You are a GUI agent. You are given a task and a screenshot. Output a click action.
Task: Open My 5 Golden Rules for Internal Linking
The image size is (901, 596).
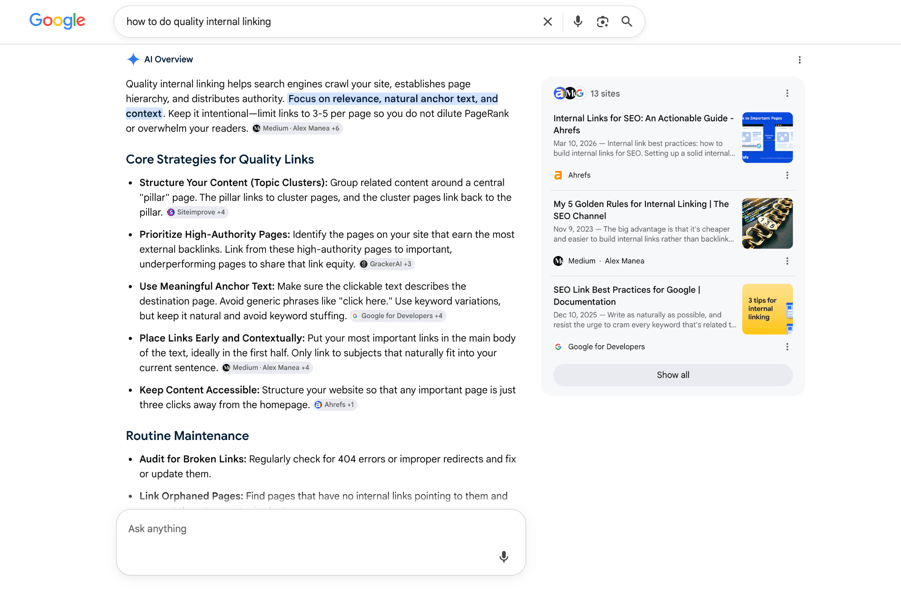pyautogui.click(x=641, y=210)
